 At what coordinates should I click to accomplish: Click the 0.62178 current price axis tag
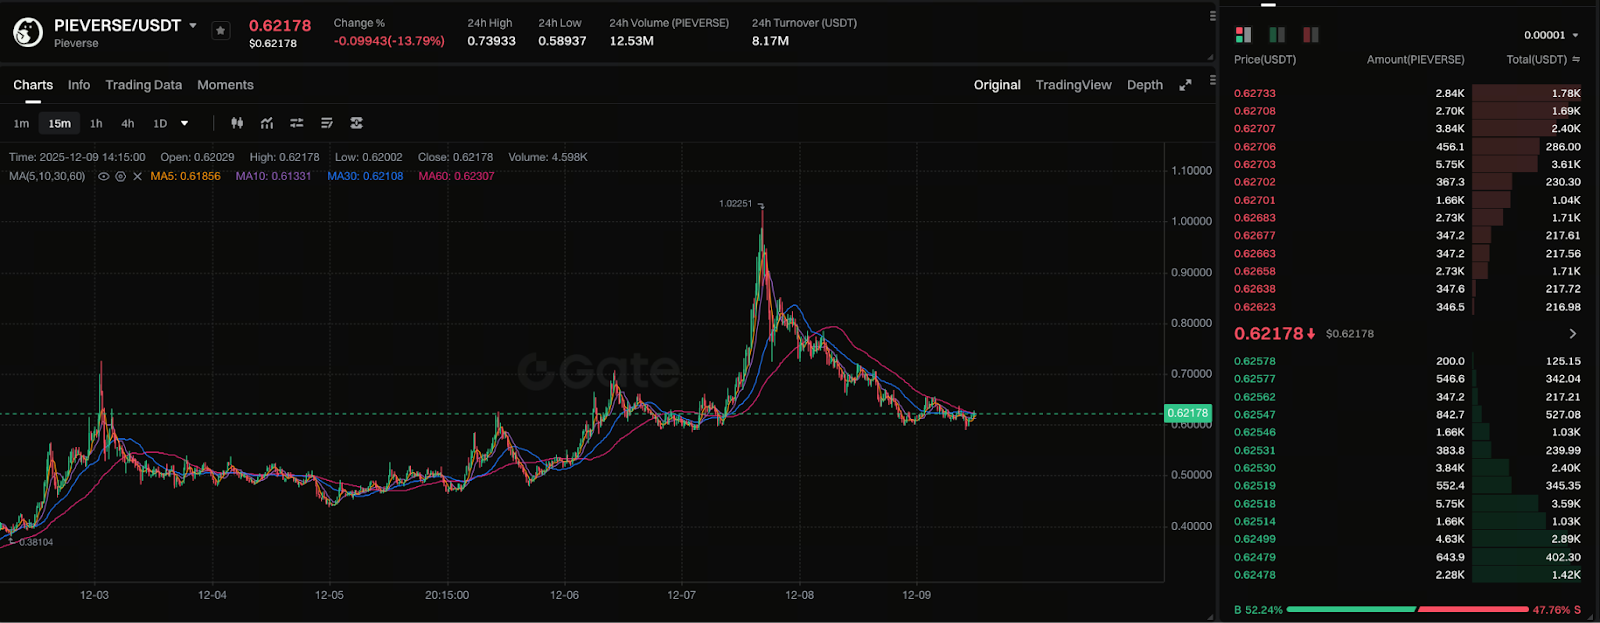tap(1188, 413)
